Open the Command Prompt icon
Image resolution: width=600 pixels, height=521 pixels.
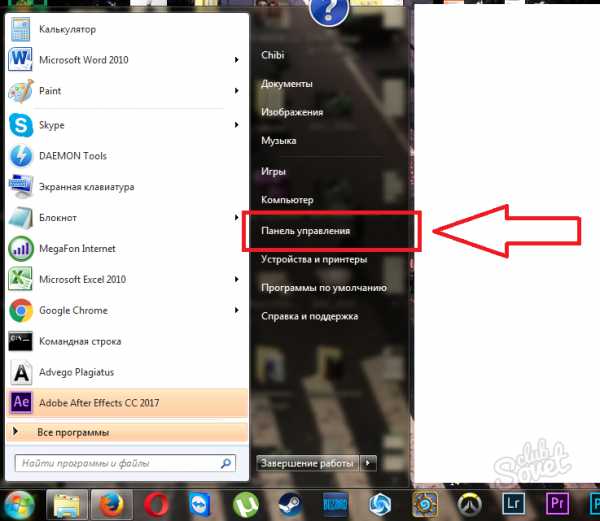pos(21,341)
